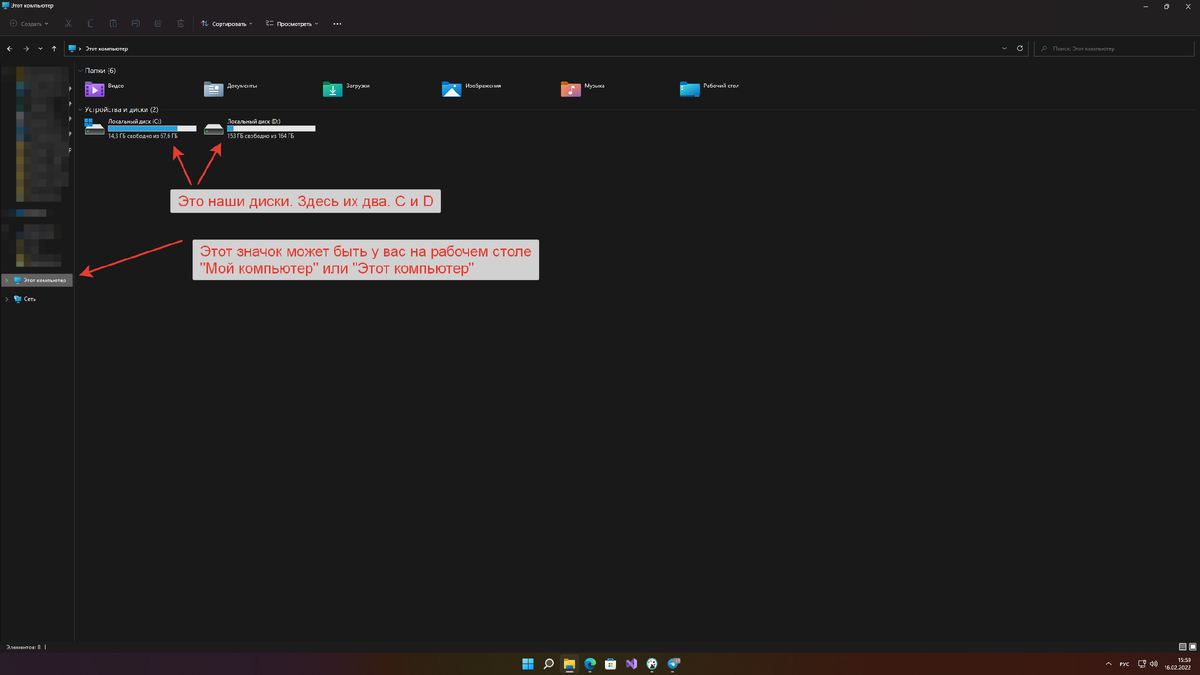
Task: Select Этот компьютер in sidebar
Action: [38, 281]
